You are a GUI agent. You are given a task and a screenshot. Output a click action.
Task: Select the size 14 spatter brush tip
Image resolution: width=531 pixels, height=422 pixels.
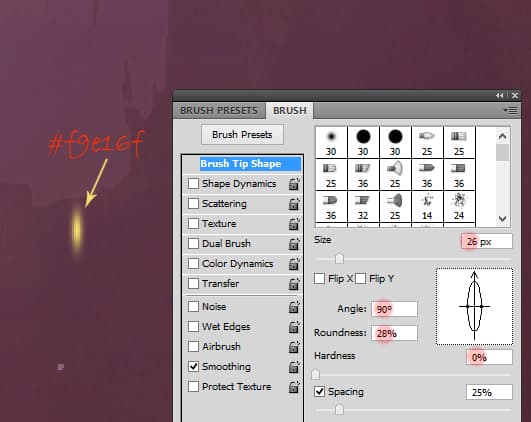click(427, 206)
